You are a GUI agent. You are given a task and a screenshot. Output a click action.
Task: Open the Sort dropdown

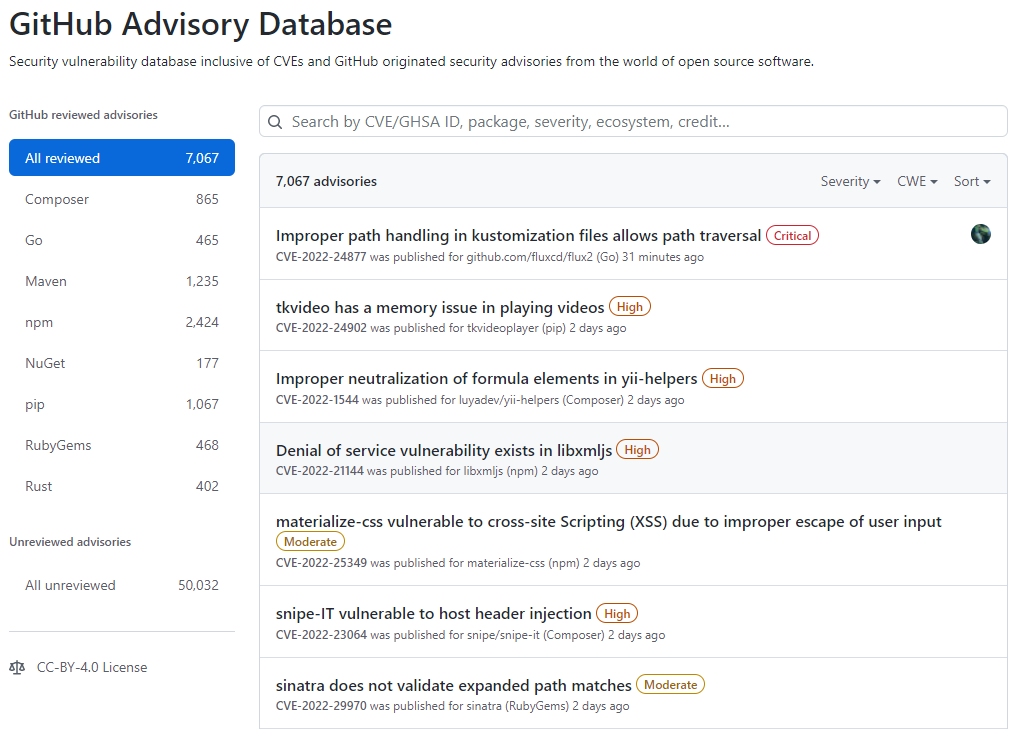point(972,182)
